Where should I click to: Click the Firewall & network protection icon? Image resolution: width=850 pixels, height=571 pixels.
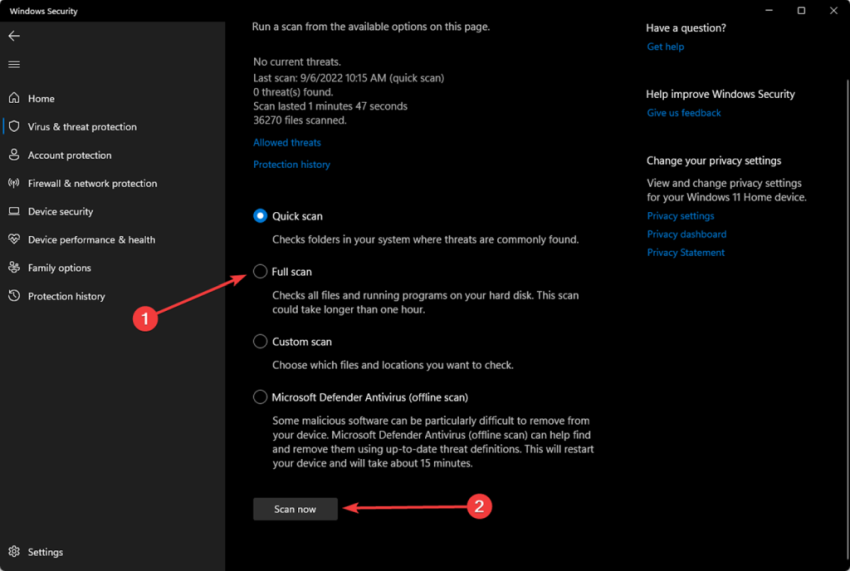tap(14, 183)
